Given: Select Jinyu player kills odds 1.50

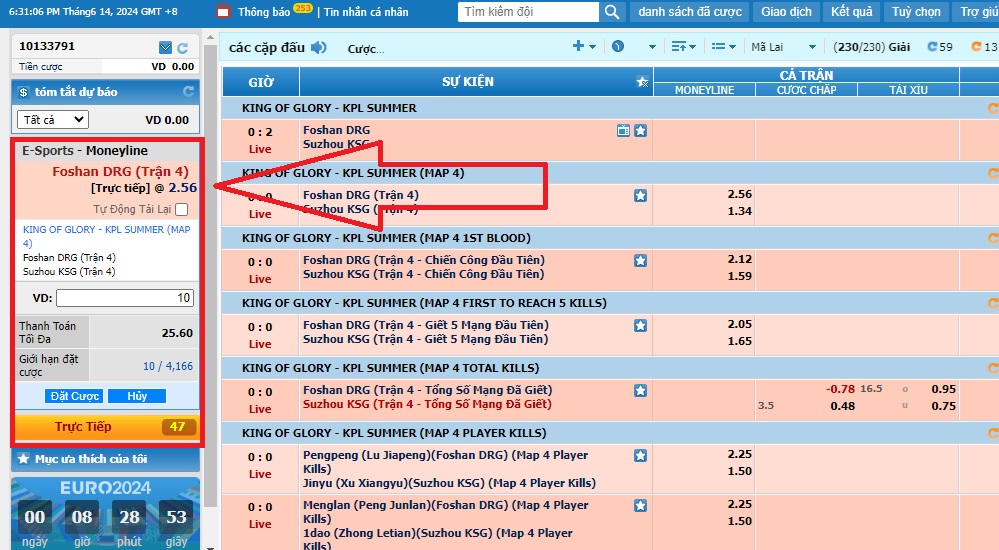Looking at the screenshot, I should coord(740,471).
